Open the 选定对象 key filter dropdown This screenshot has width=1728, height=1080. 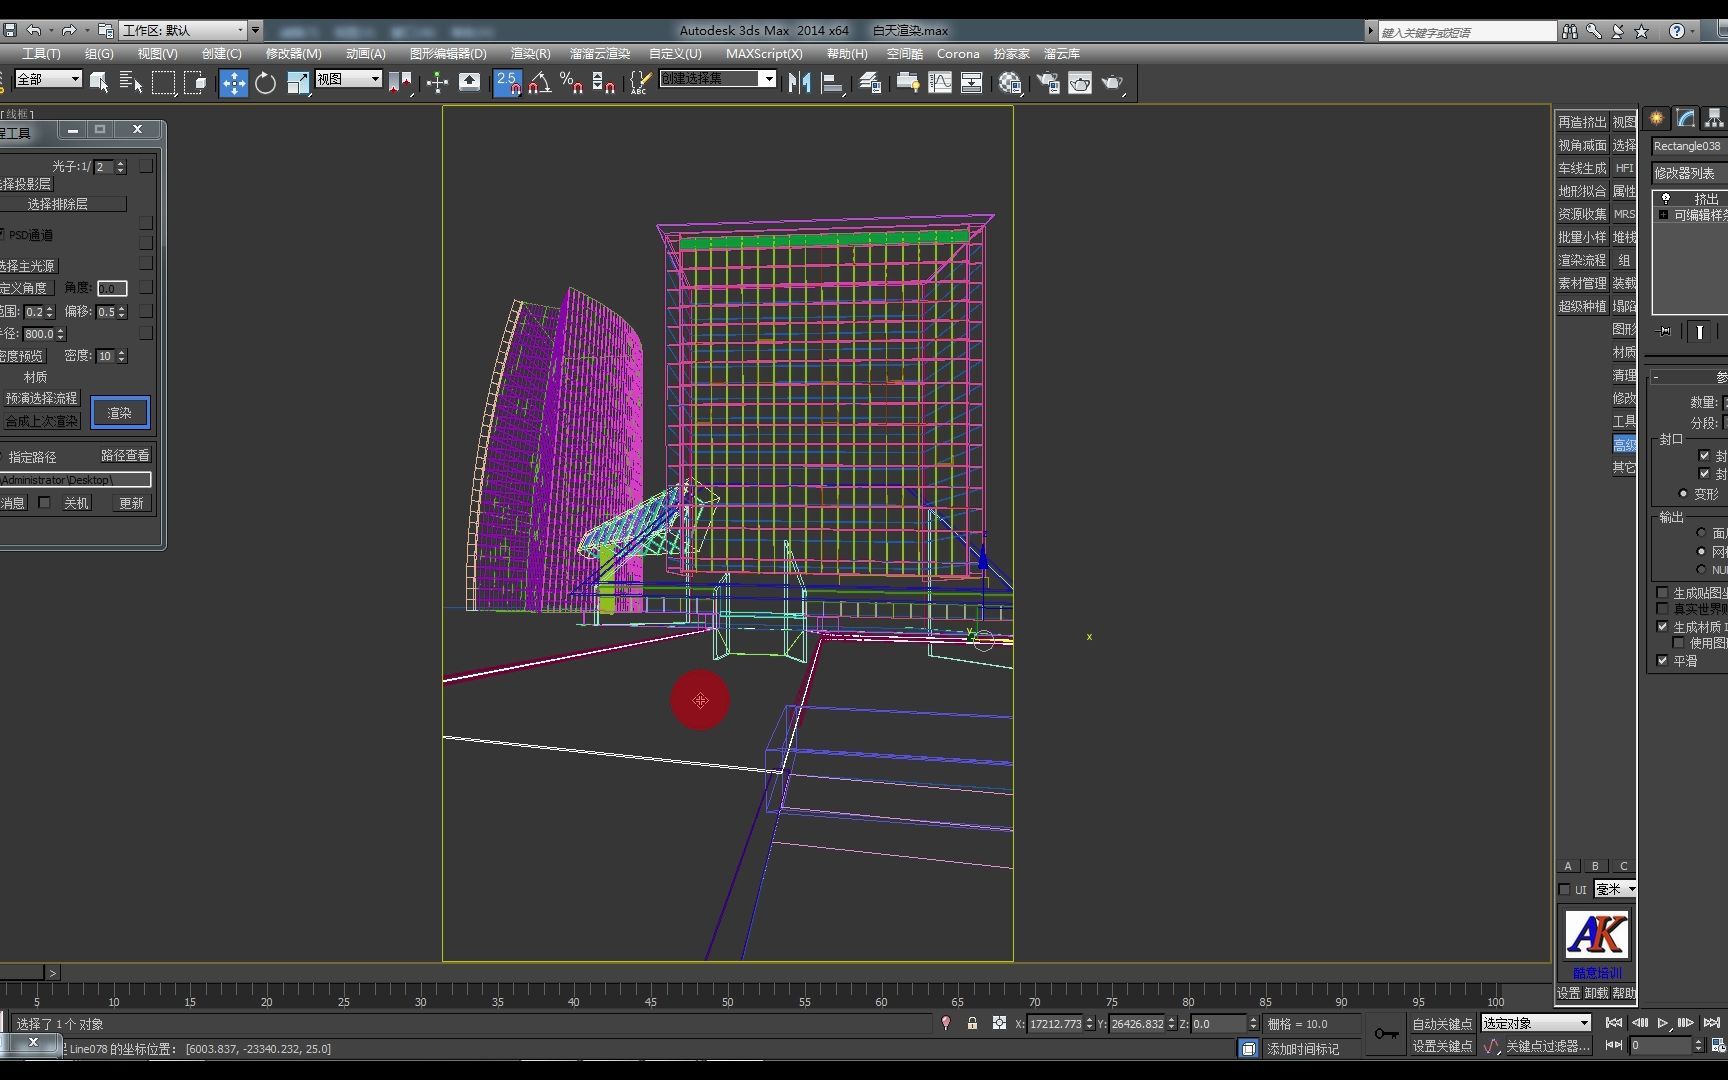click(1535, 1023)
